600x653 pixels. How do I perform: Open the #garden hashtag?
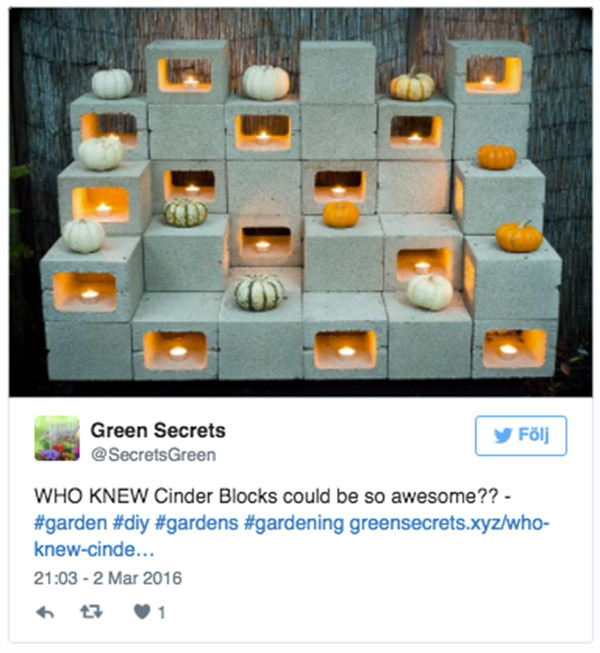click(x=70, y=523)
